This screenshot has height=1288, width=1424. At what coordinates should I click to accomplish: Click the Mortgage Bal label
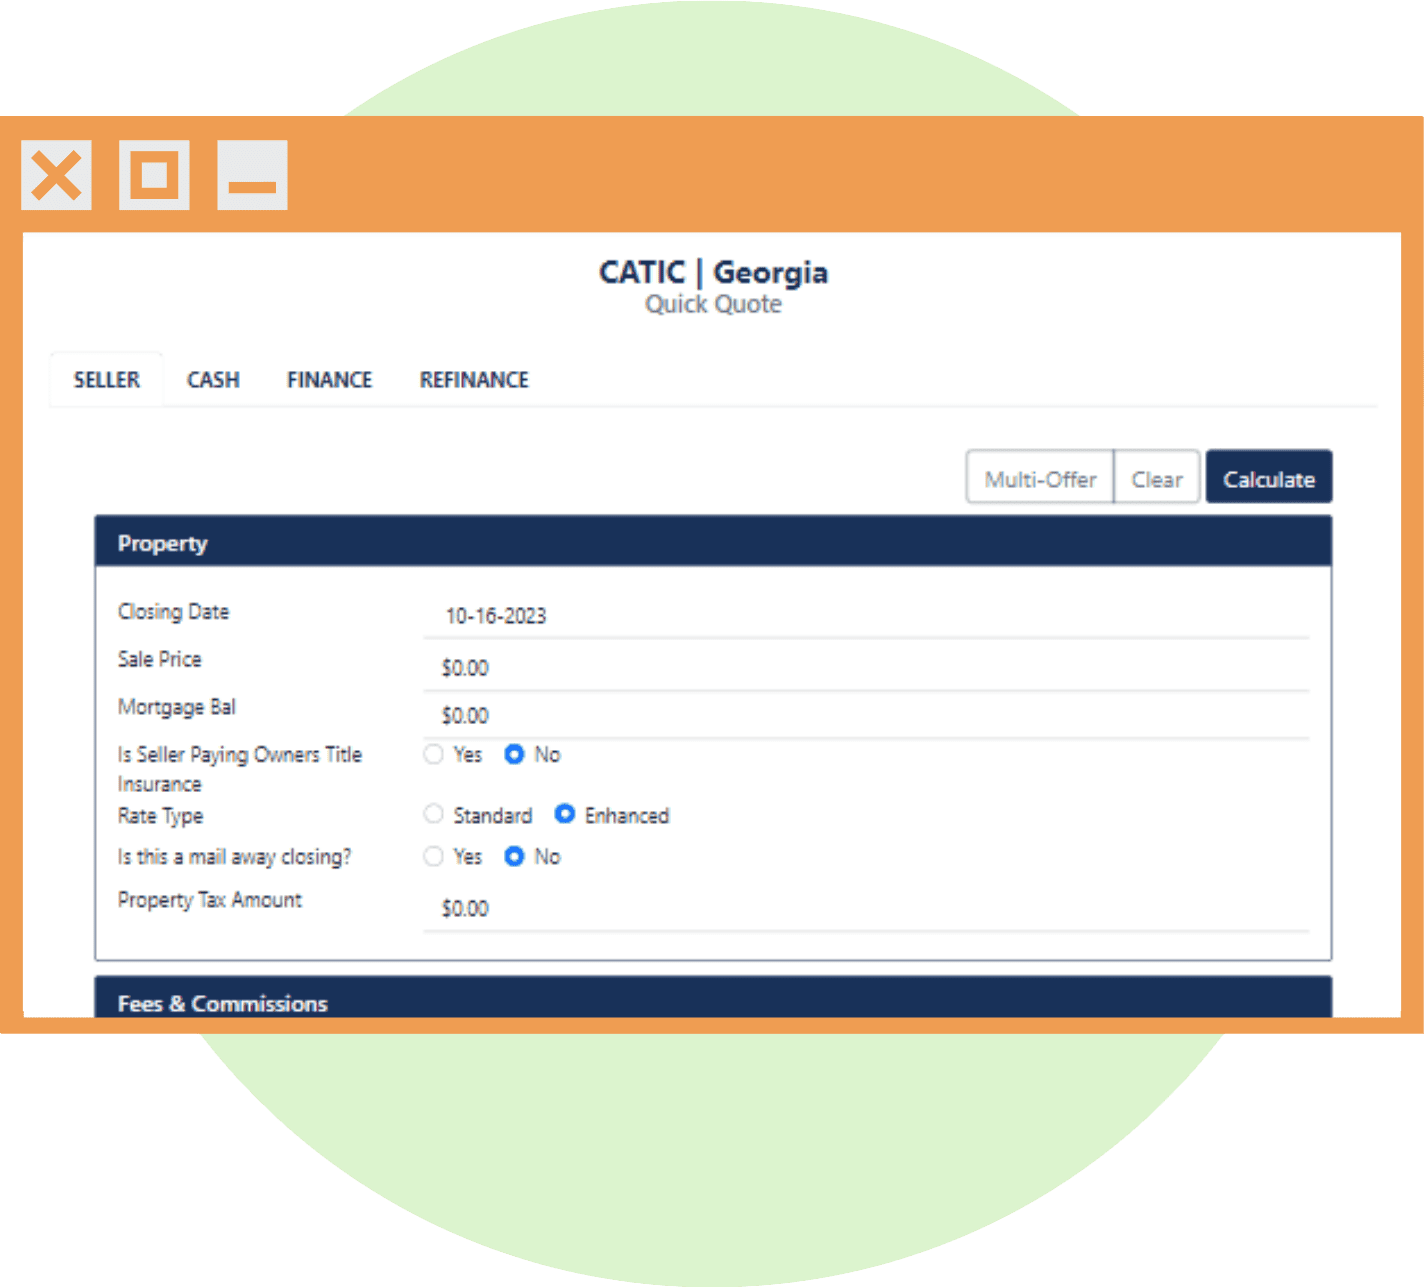coord(176,707)
